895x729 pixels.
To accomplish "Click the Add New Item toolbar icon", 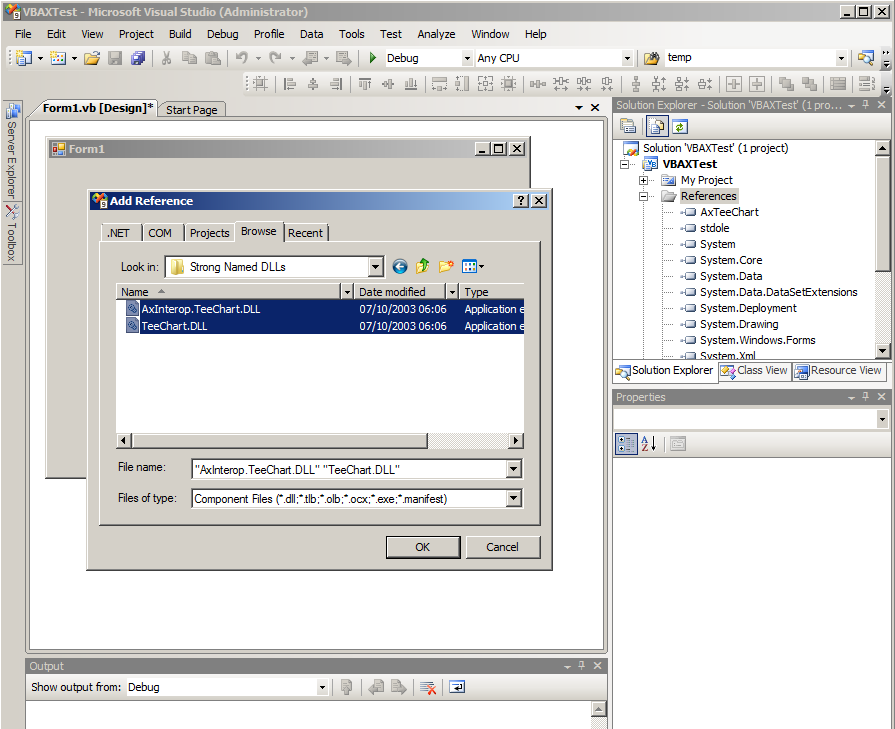I will coord(58,58).
